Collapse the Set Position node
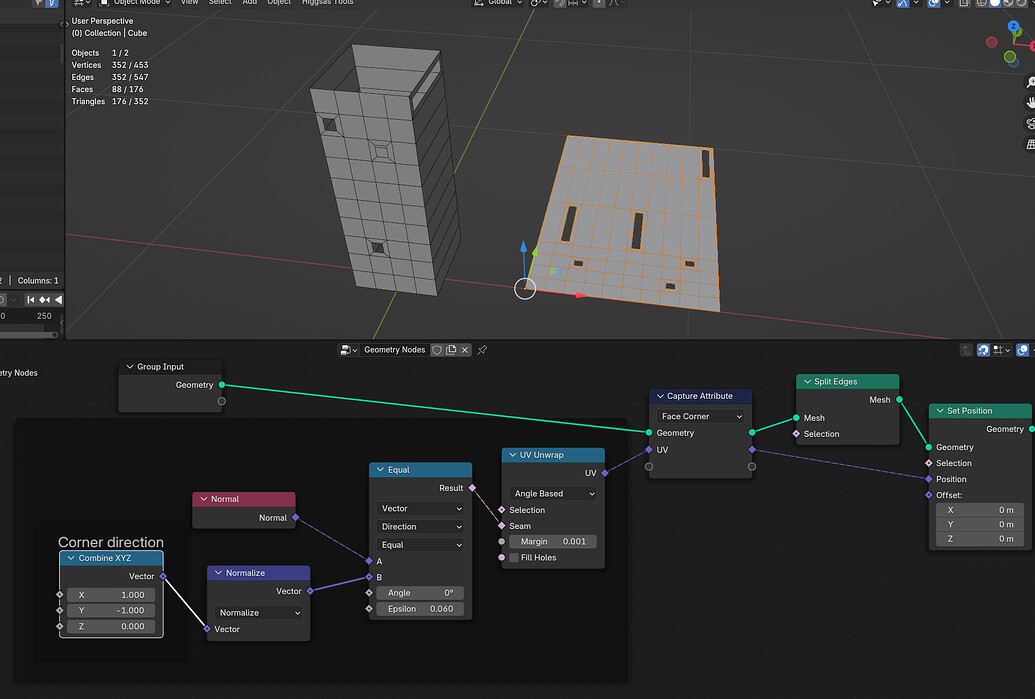Image resolution: width=1035 pixels, height=699 pixels. click(x=940, y=411)
